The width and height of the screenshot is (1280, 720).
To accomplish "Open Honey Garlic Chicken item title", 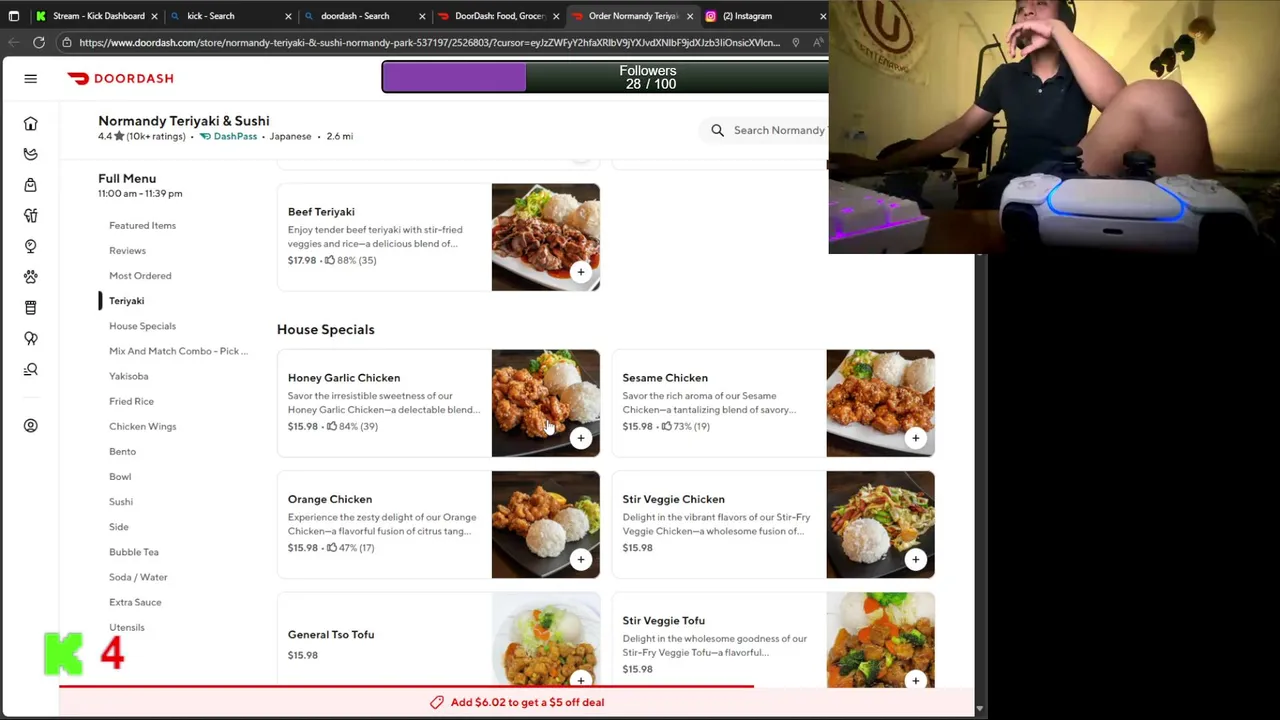I will click(x=344, y=378).
